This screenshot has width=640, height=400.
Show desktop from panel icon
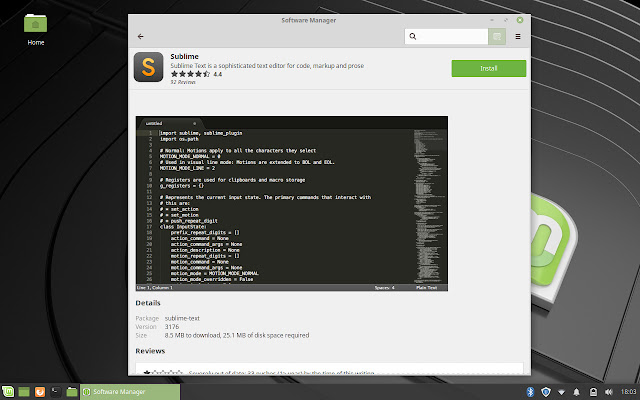click(x=24, y=392)
